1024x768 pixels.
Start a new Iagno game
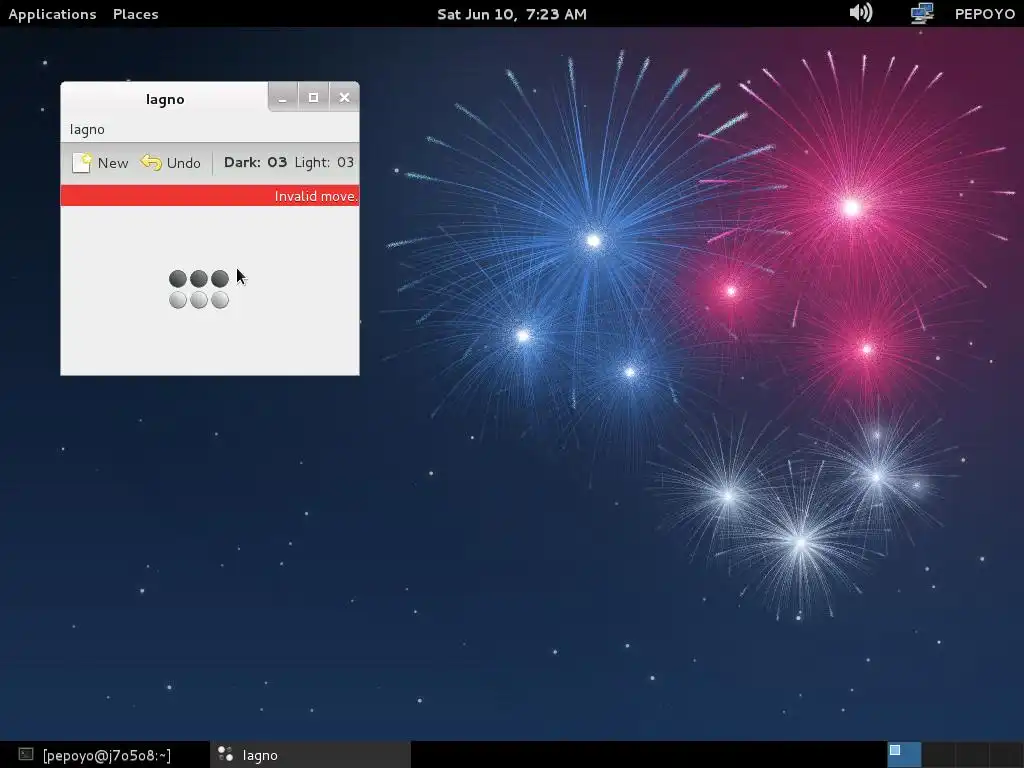pyautogui.click(x=100, y=163)
